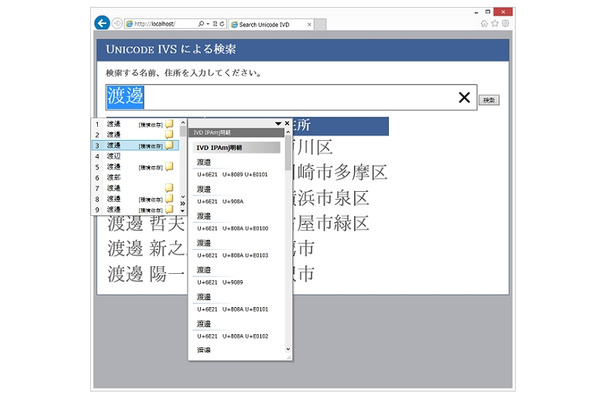Click the comment icon on candidate 8

(x=169, y=199)
